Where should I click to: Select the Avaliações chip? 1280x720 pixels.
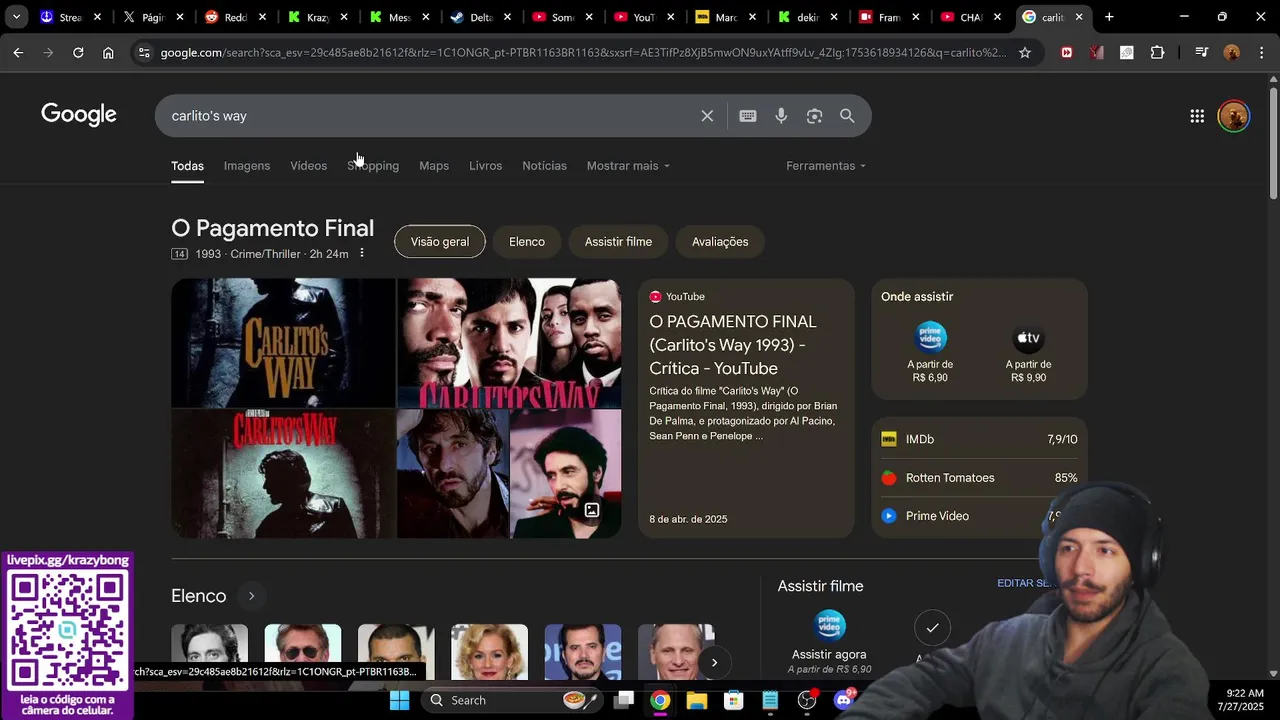click(720, 242)
